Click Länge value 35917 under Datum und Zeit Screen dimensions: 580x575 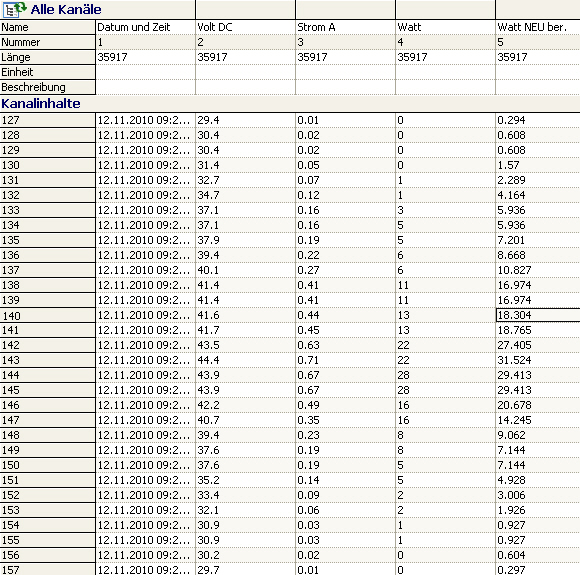112,57
